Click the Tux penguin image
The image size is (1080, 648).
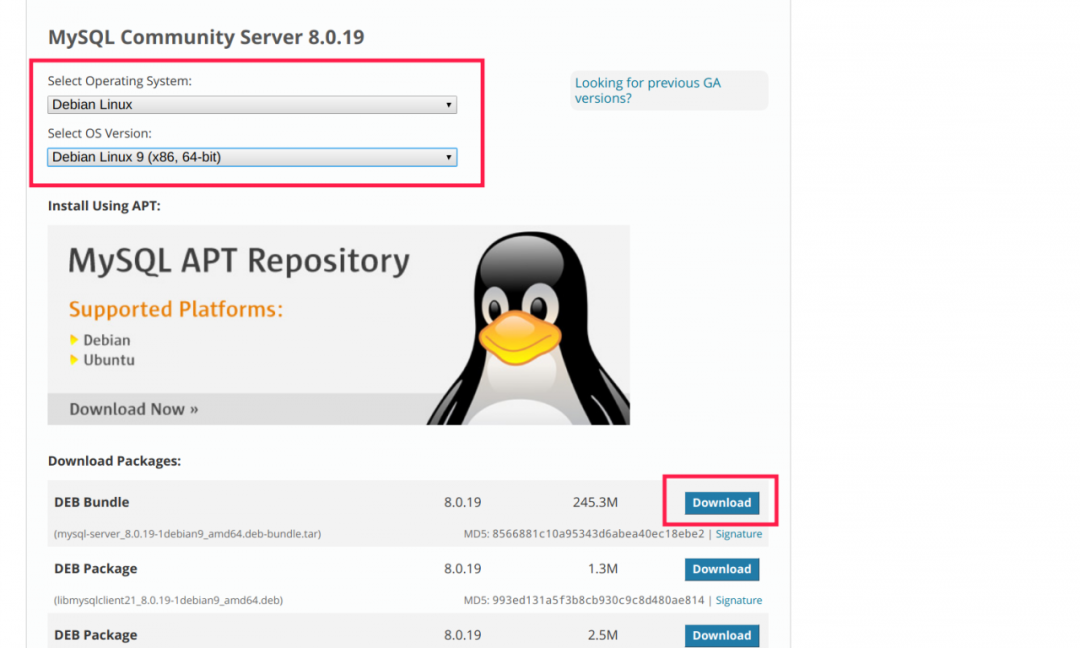[x=528, y=328]
